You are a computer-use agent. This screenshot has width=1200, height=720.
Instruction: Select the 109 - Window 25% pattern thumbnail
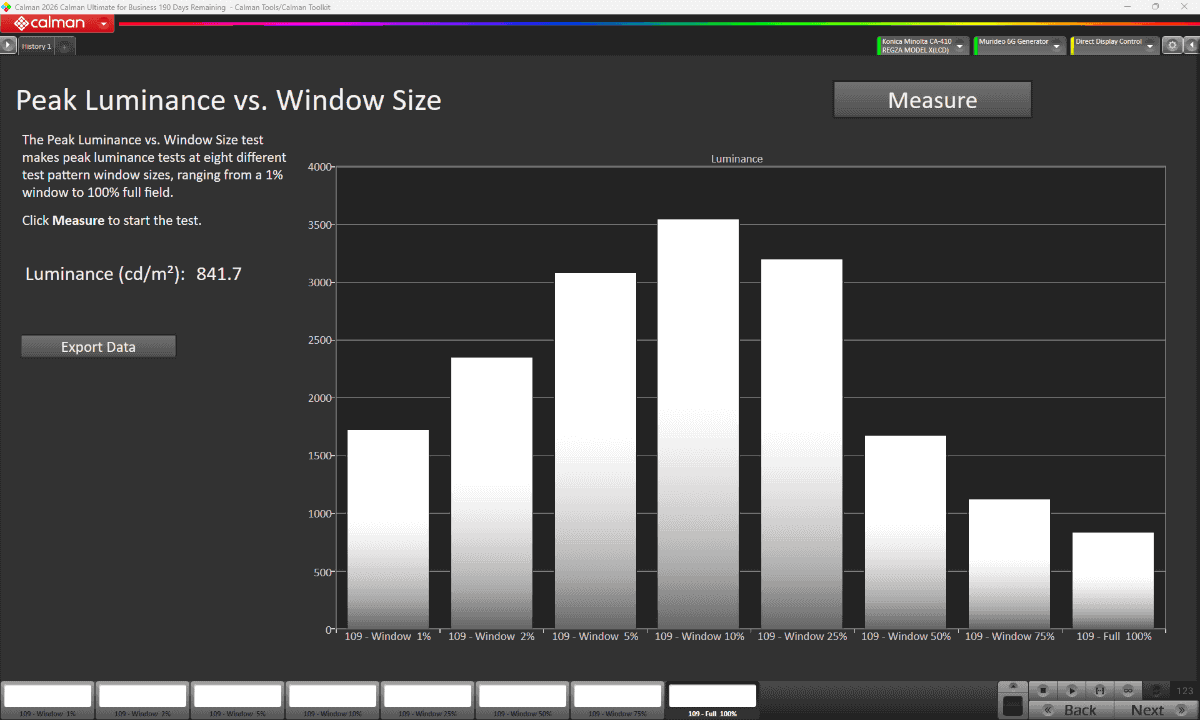[427, 700]
